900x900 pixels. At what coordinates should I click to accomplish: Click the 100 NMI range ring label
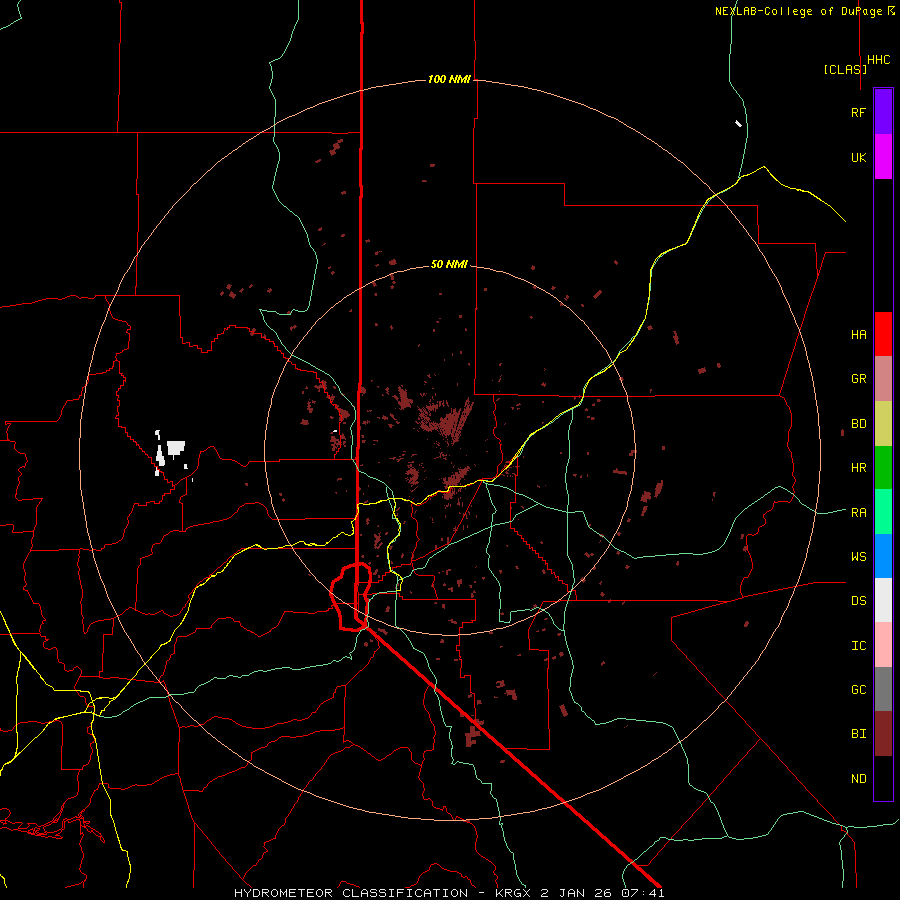449,79
